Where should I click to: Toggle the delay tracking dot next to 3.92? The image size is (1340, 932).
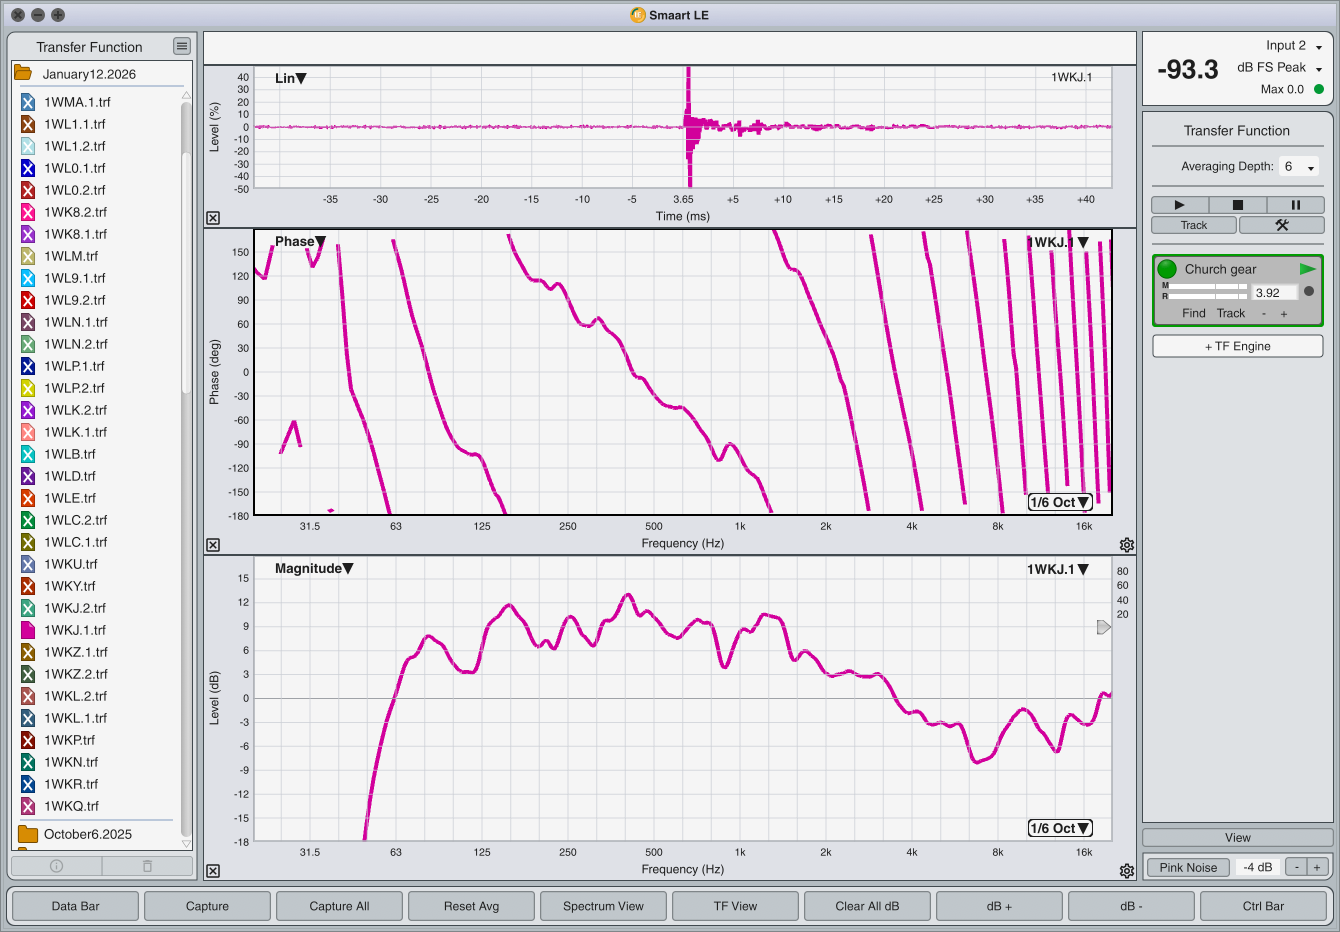[x=1309, y=292]
